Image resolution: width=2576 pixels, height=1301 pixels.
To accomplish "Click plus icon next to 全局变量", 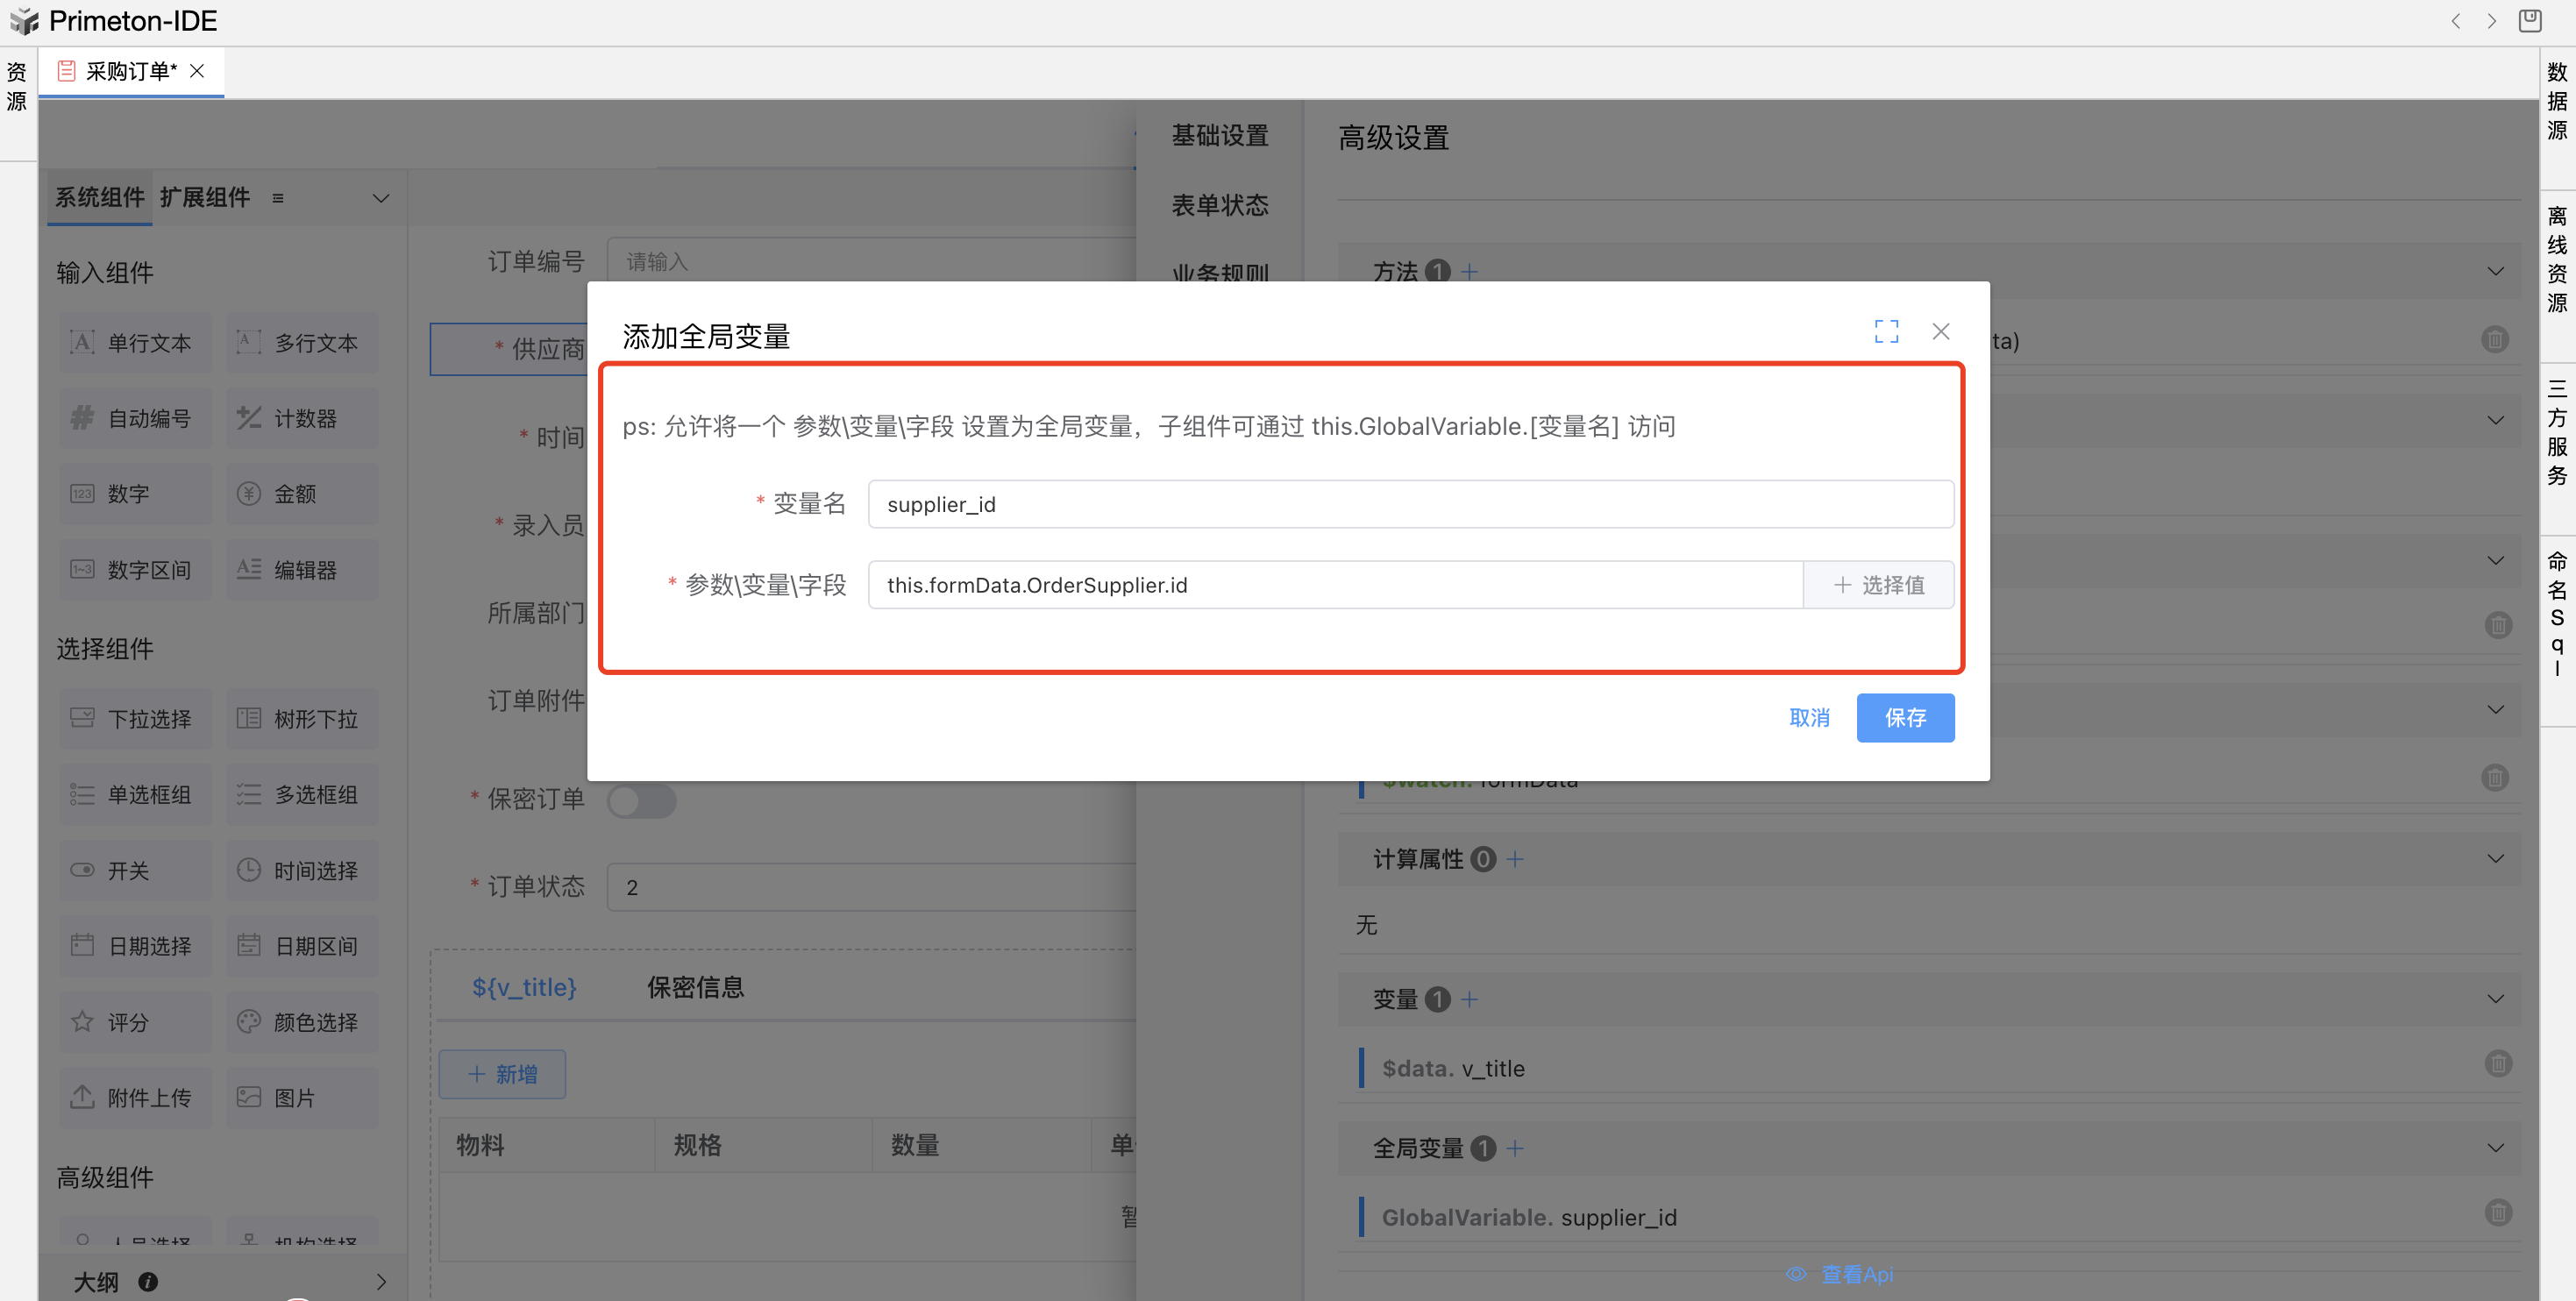I will tap(1515, 1148).
